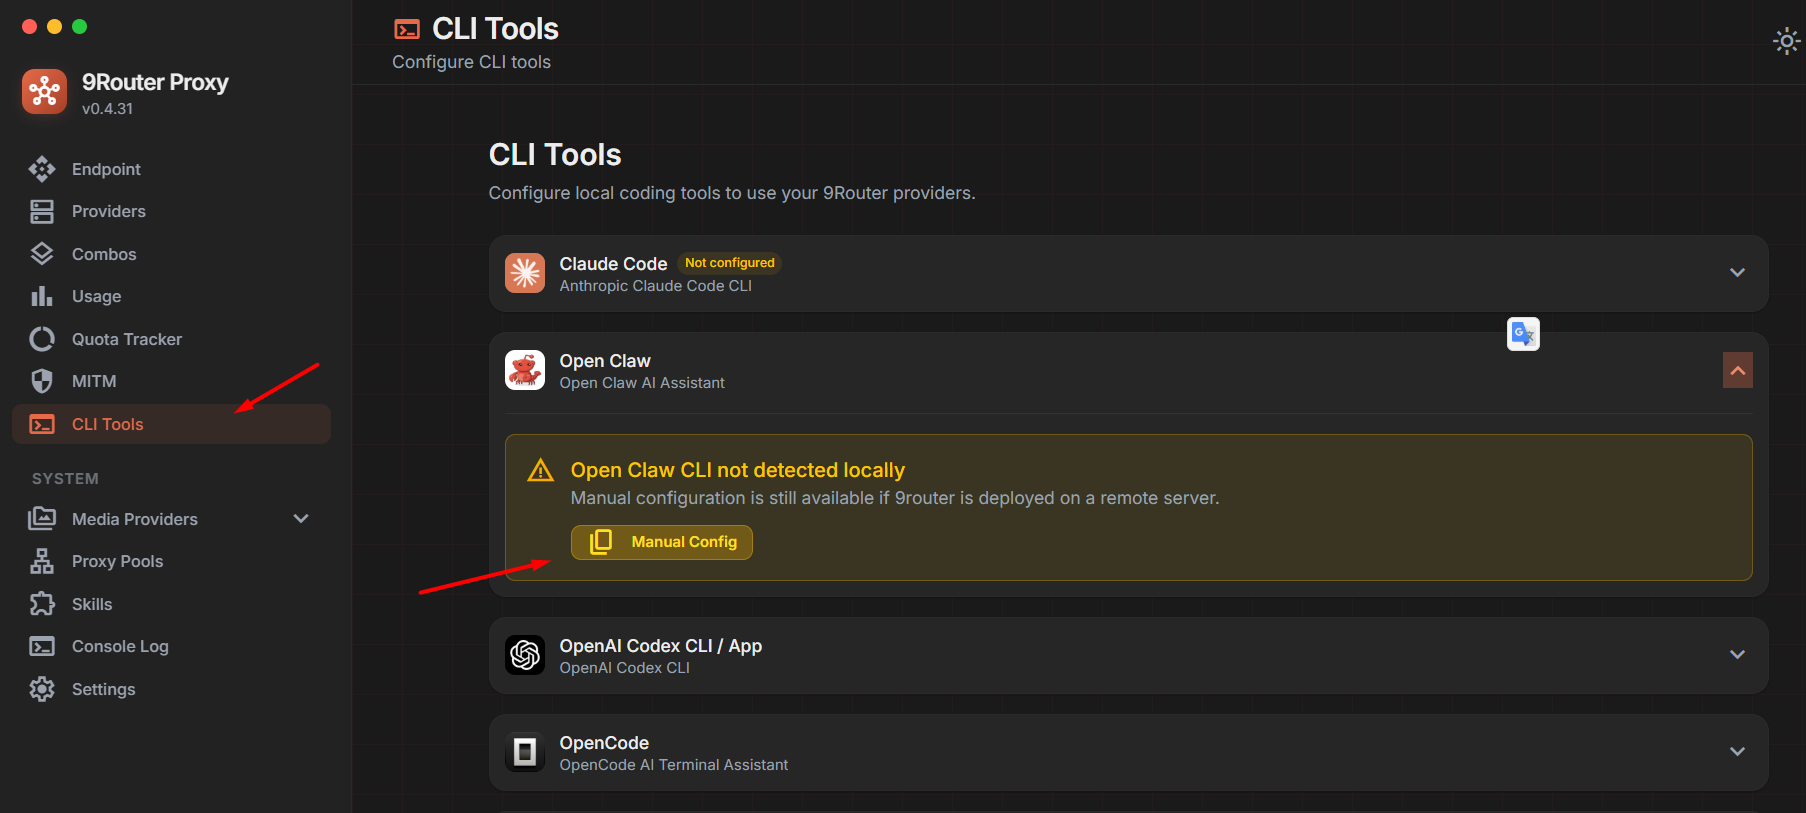Collapse the Open Claw card

1738,370
